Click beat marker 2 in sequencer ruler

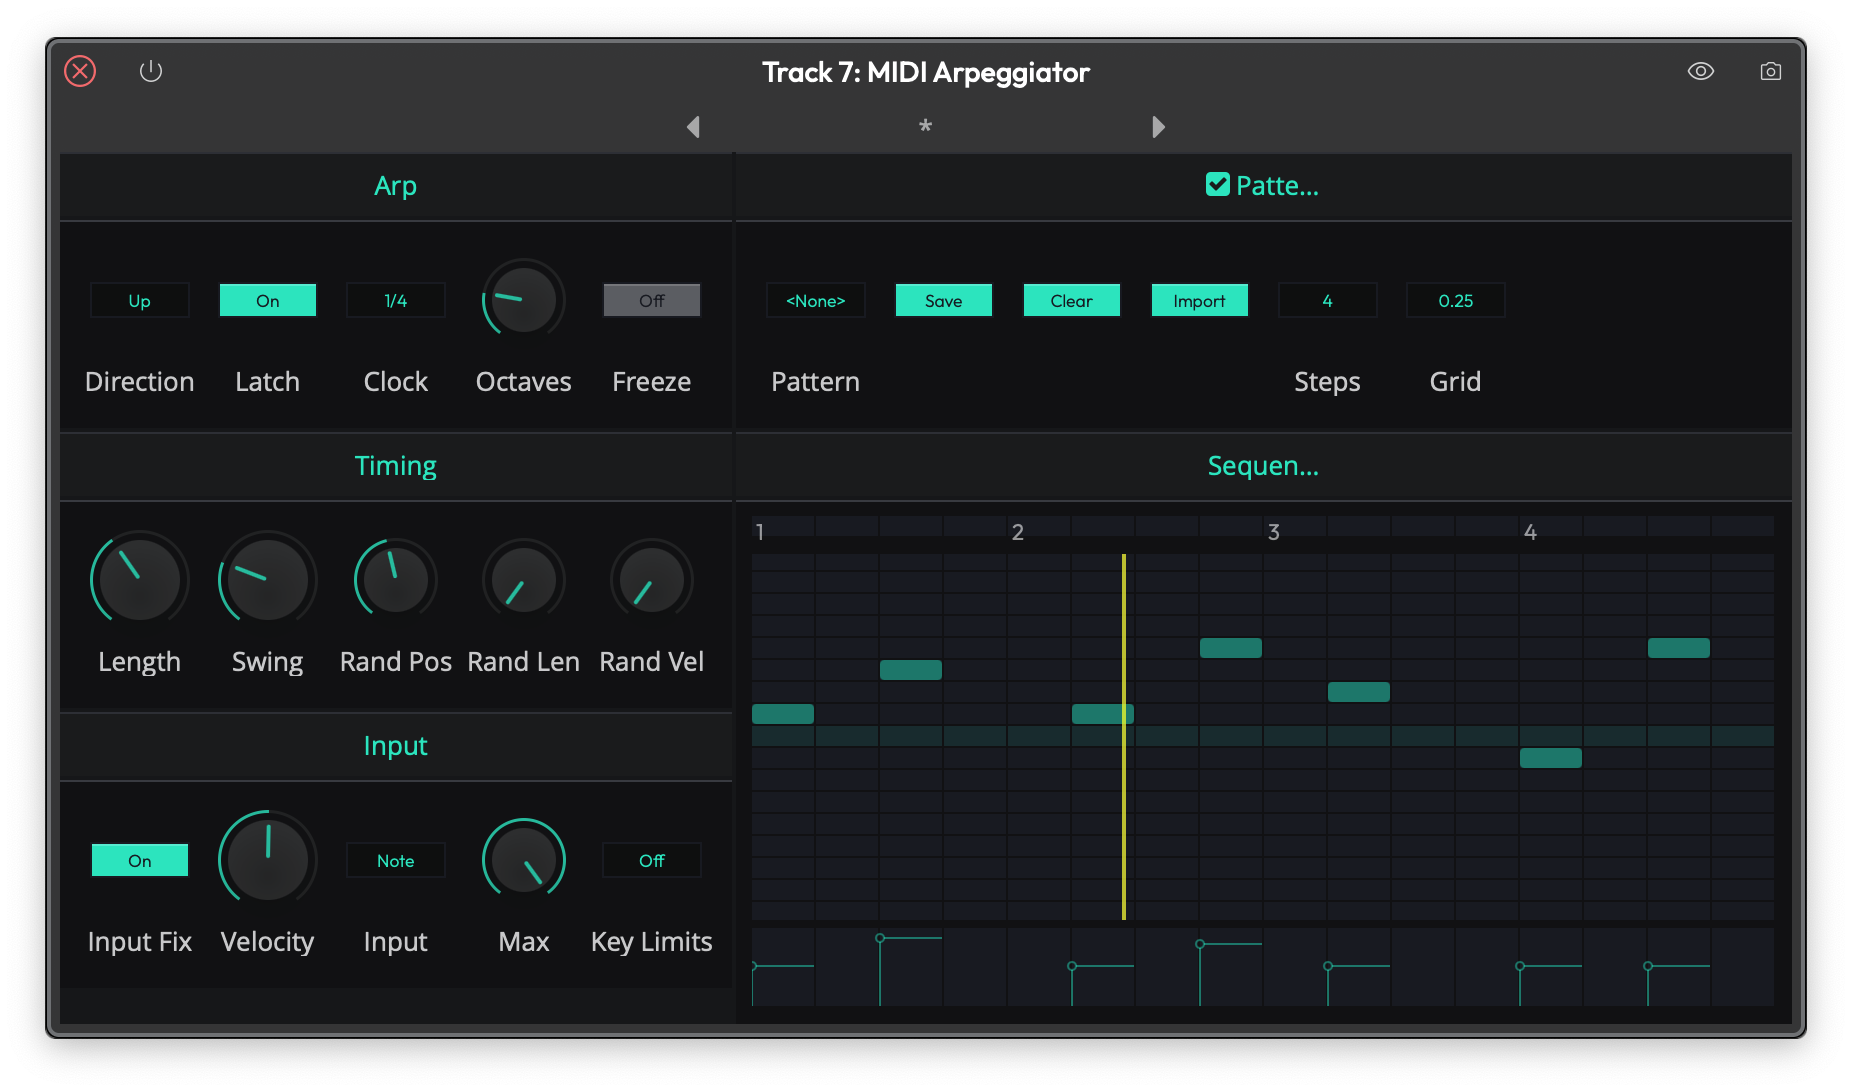(x=1018, y=532)
